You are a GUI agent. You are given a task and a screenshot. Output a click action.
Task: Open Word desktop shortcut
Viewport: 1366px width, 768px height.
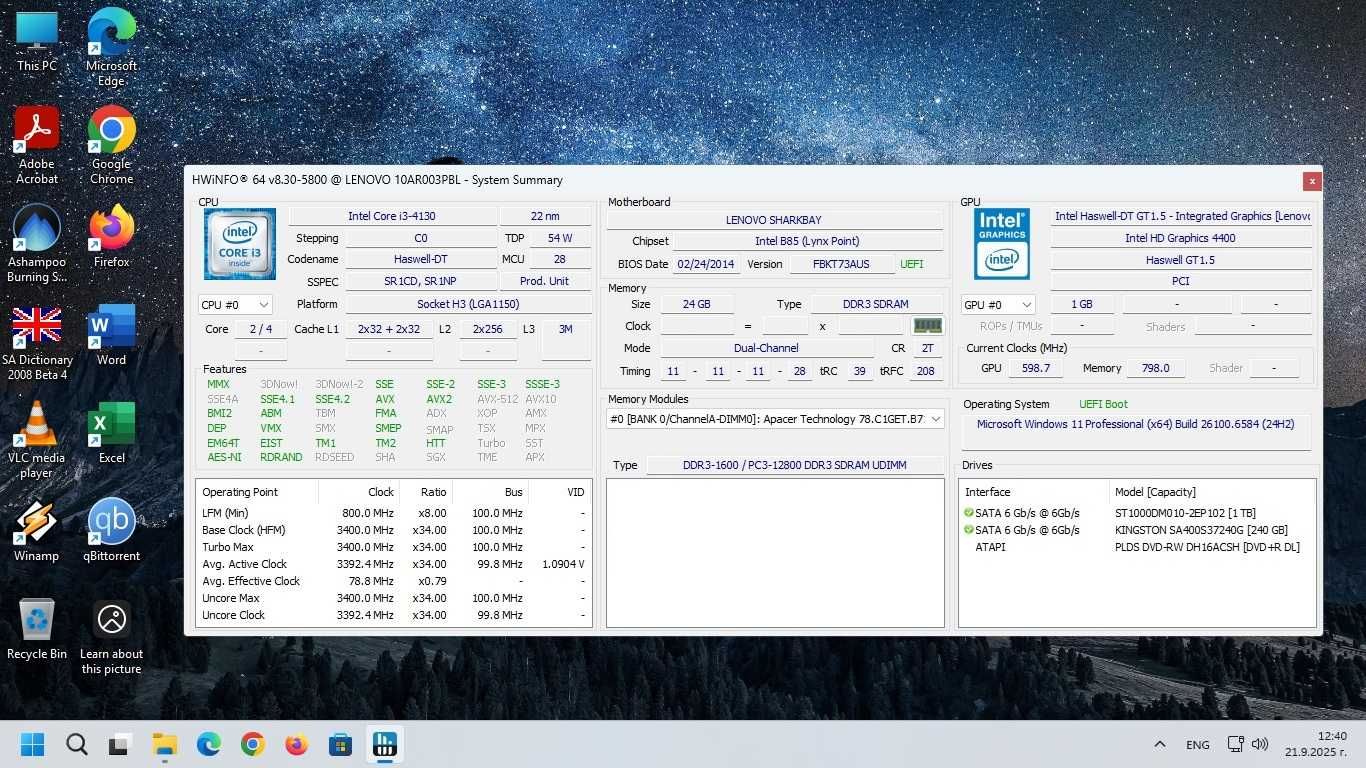111,334
